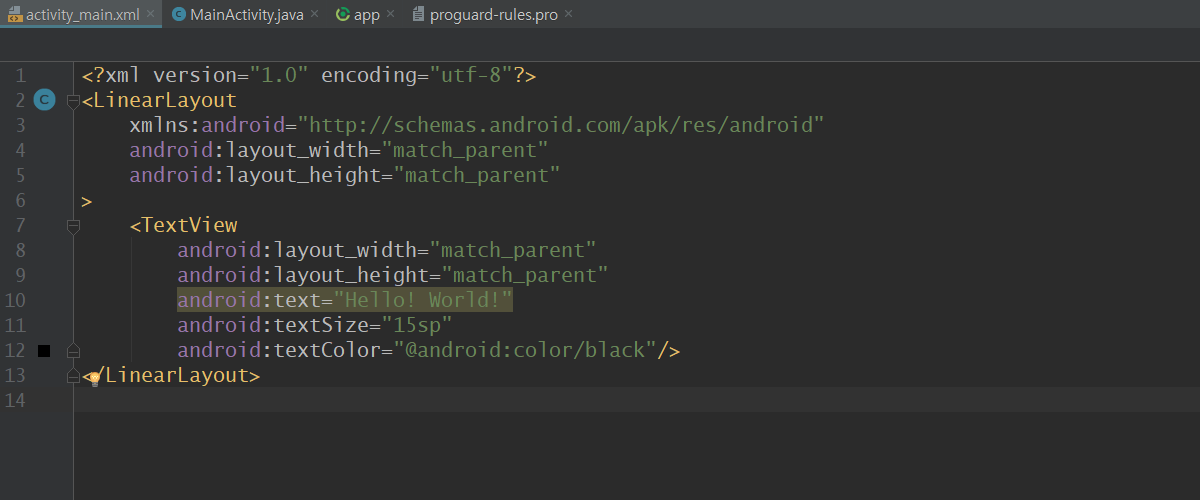Image resolution: width=1200 pixels, height=500 pixels.
Task: Close the app tab
Action: 391,14
